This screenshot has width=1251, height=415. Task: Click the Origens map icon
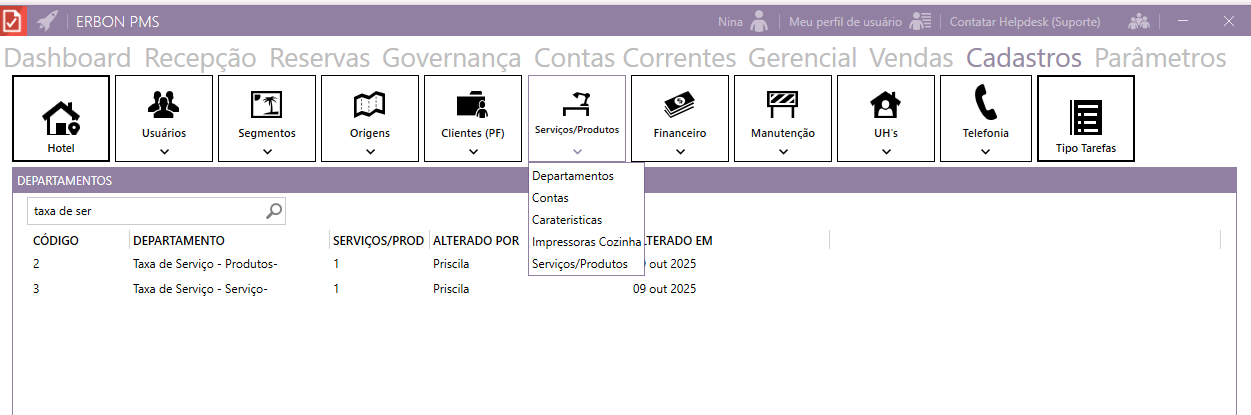[x=370, y=103]
